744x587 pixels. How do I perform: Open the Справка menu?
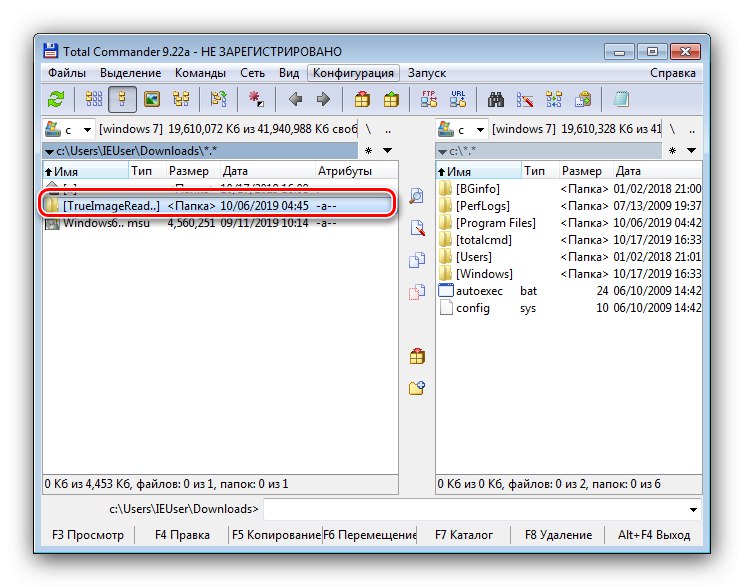(x=673, y=73)
